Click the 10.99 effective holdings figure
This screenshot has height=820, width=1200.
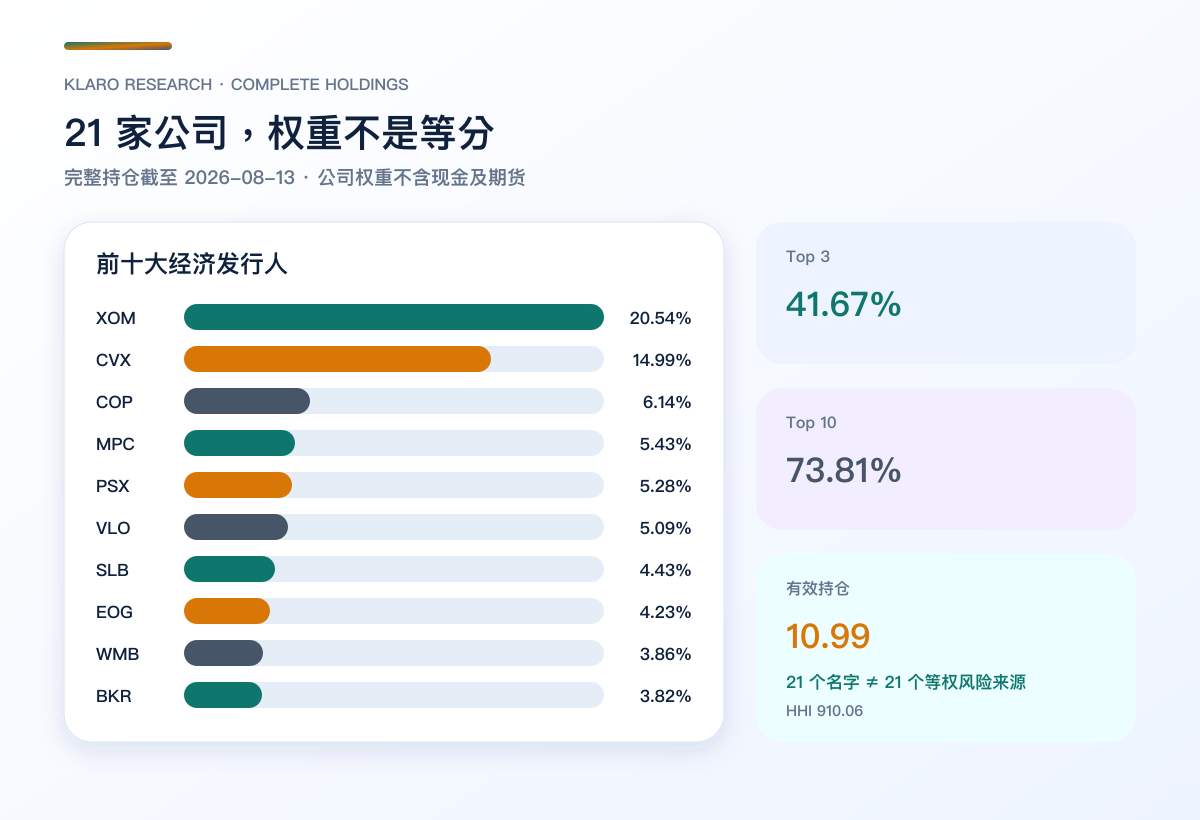(828, 636)
